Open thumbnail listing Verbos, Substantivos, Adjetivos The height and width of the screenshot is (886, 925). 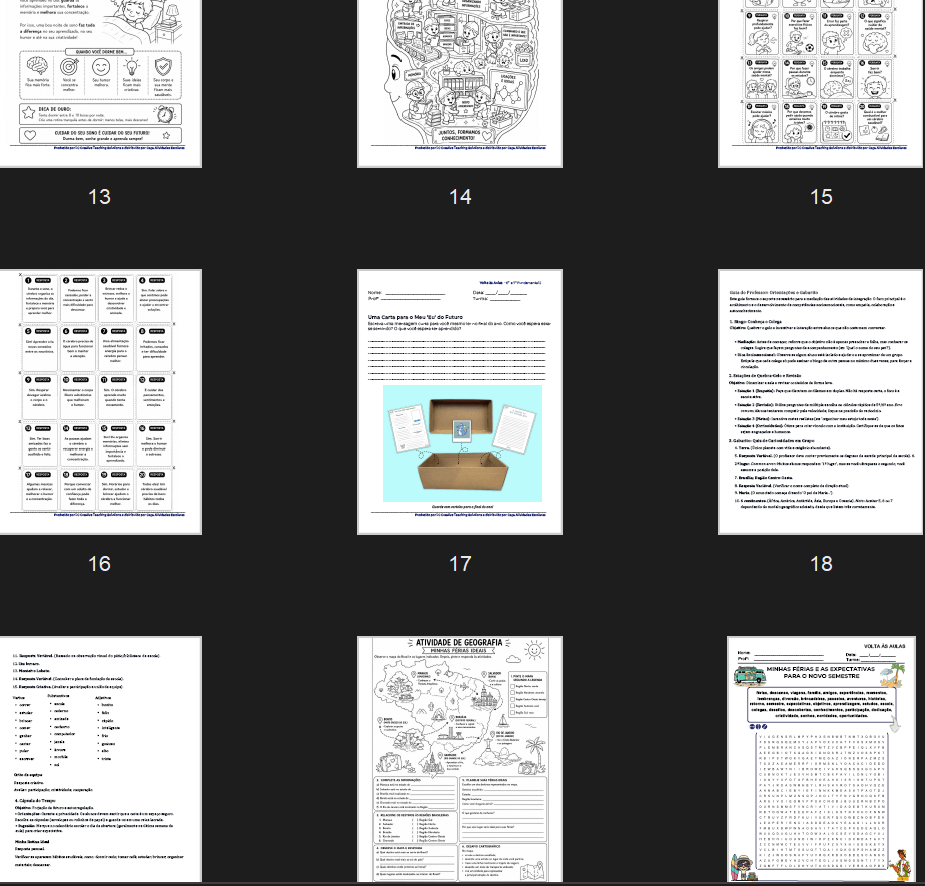pyautogui.click(x=100, y=759)
